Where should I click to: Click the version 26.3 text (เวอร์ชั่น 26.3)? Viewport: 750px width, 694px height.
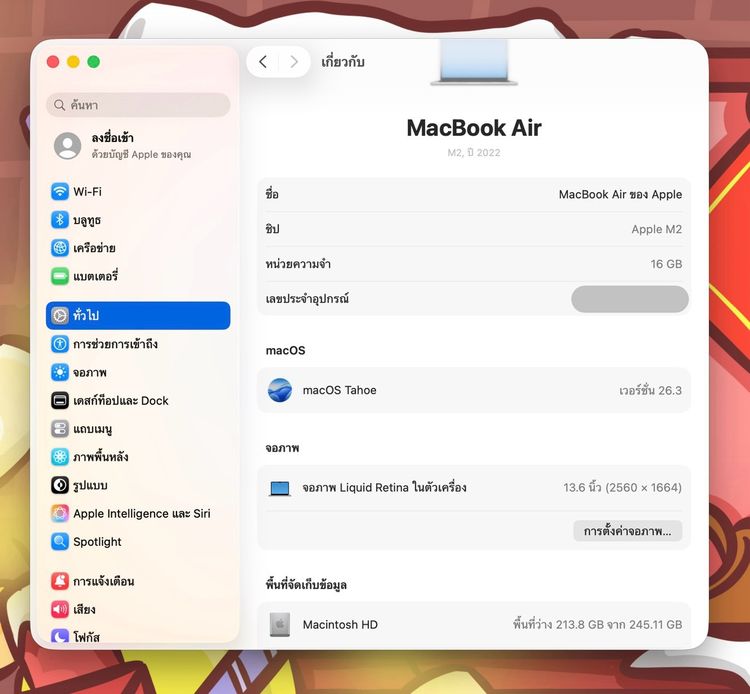click(x=650, y=390)
